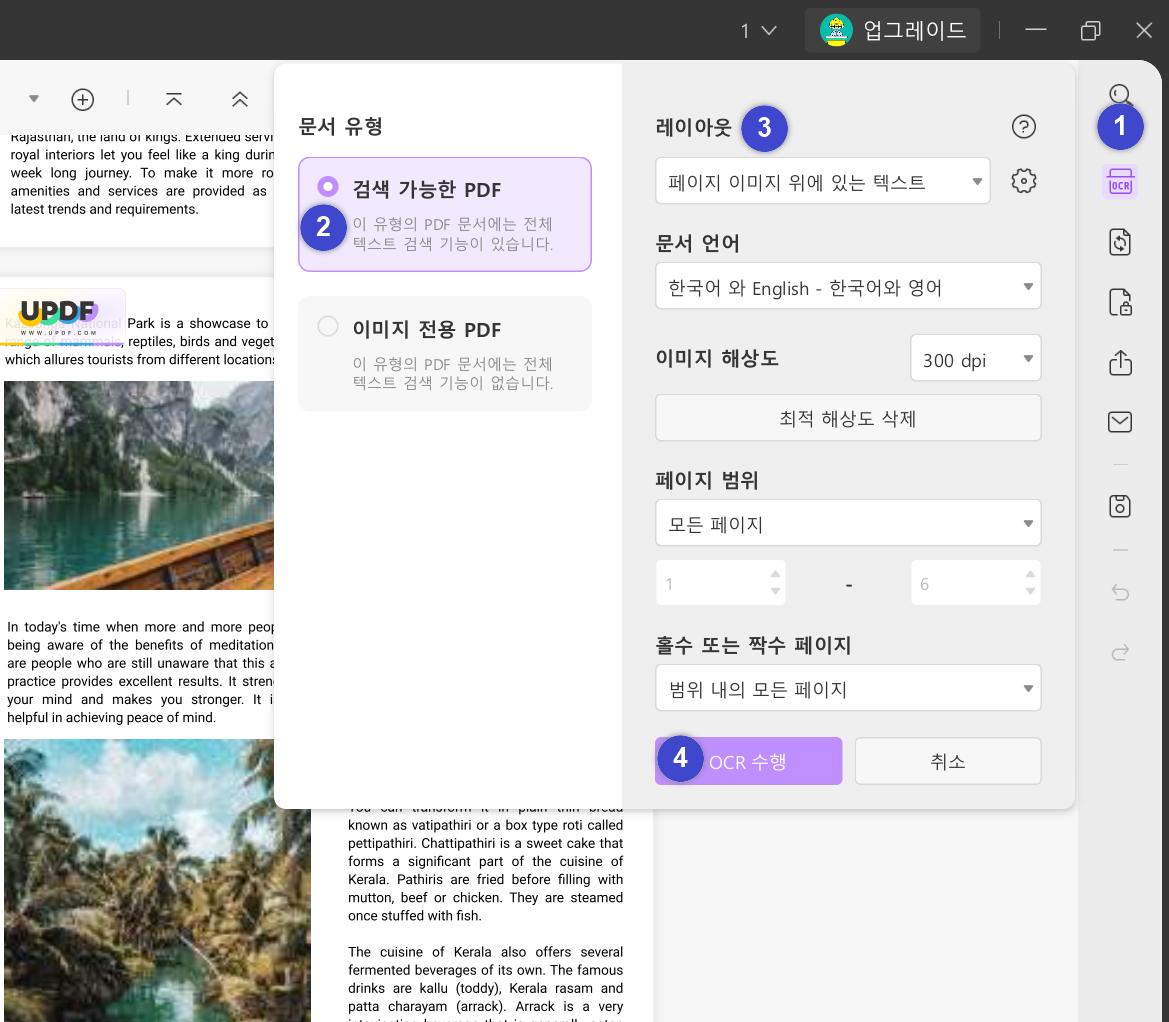Restore the window with the overlapping squares button
Screen dimensions: 1169x1022
[1090, 31]
